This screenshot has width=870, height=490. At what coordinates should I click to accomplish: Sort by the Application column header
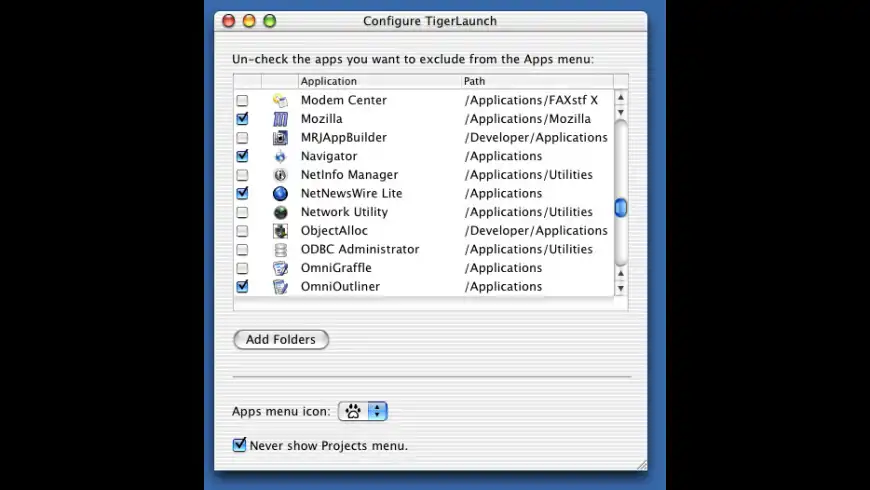[380, 81]
